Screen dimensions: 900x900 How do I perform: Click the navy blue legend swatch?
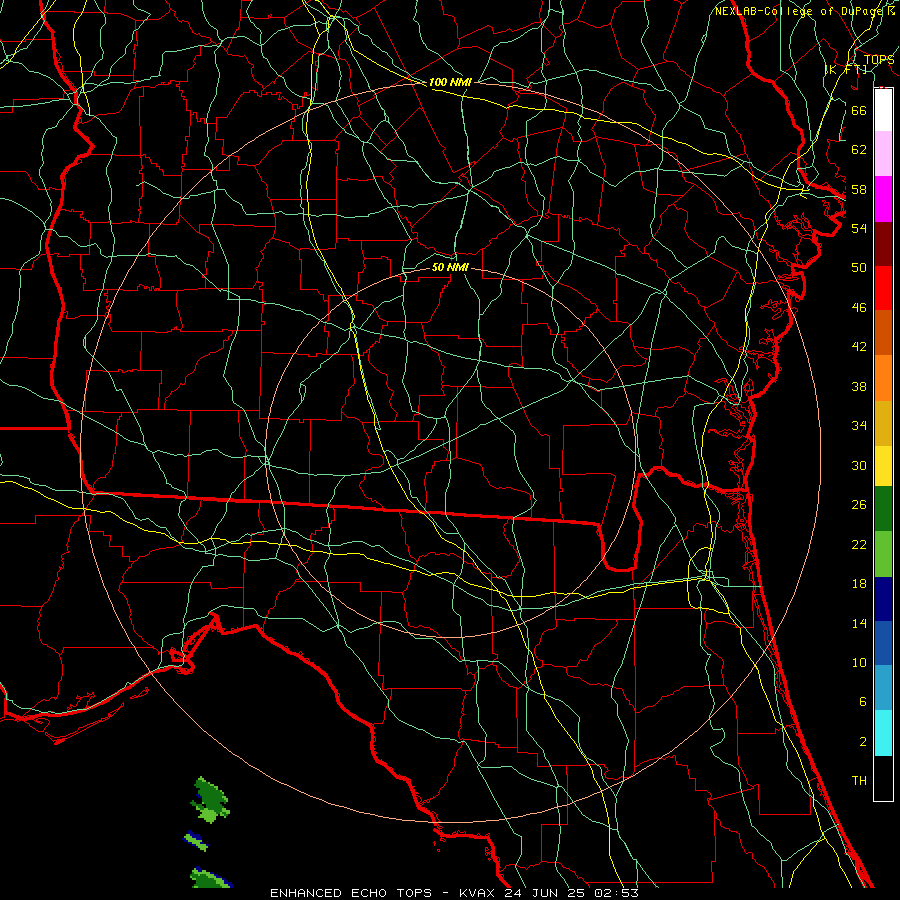883,599
